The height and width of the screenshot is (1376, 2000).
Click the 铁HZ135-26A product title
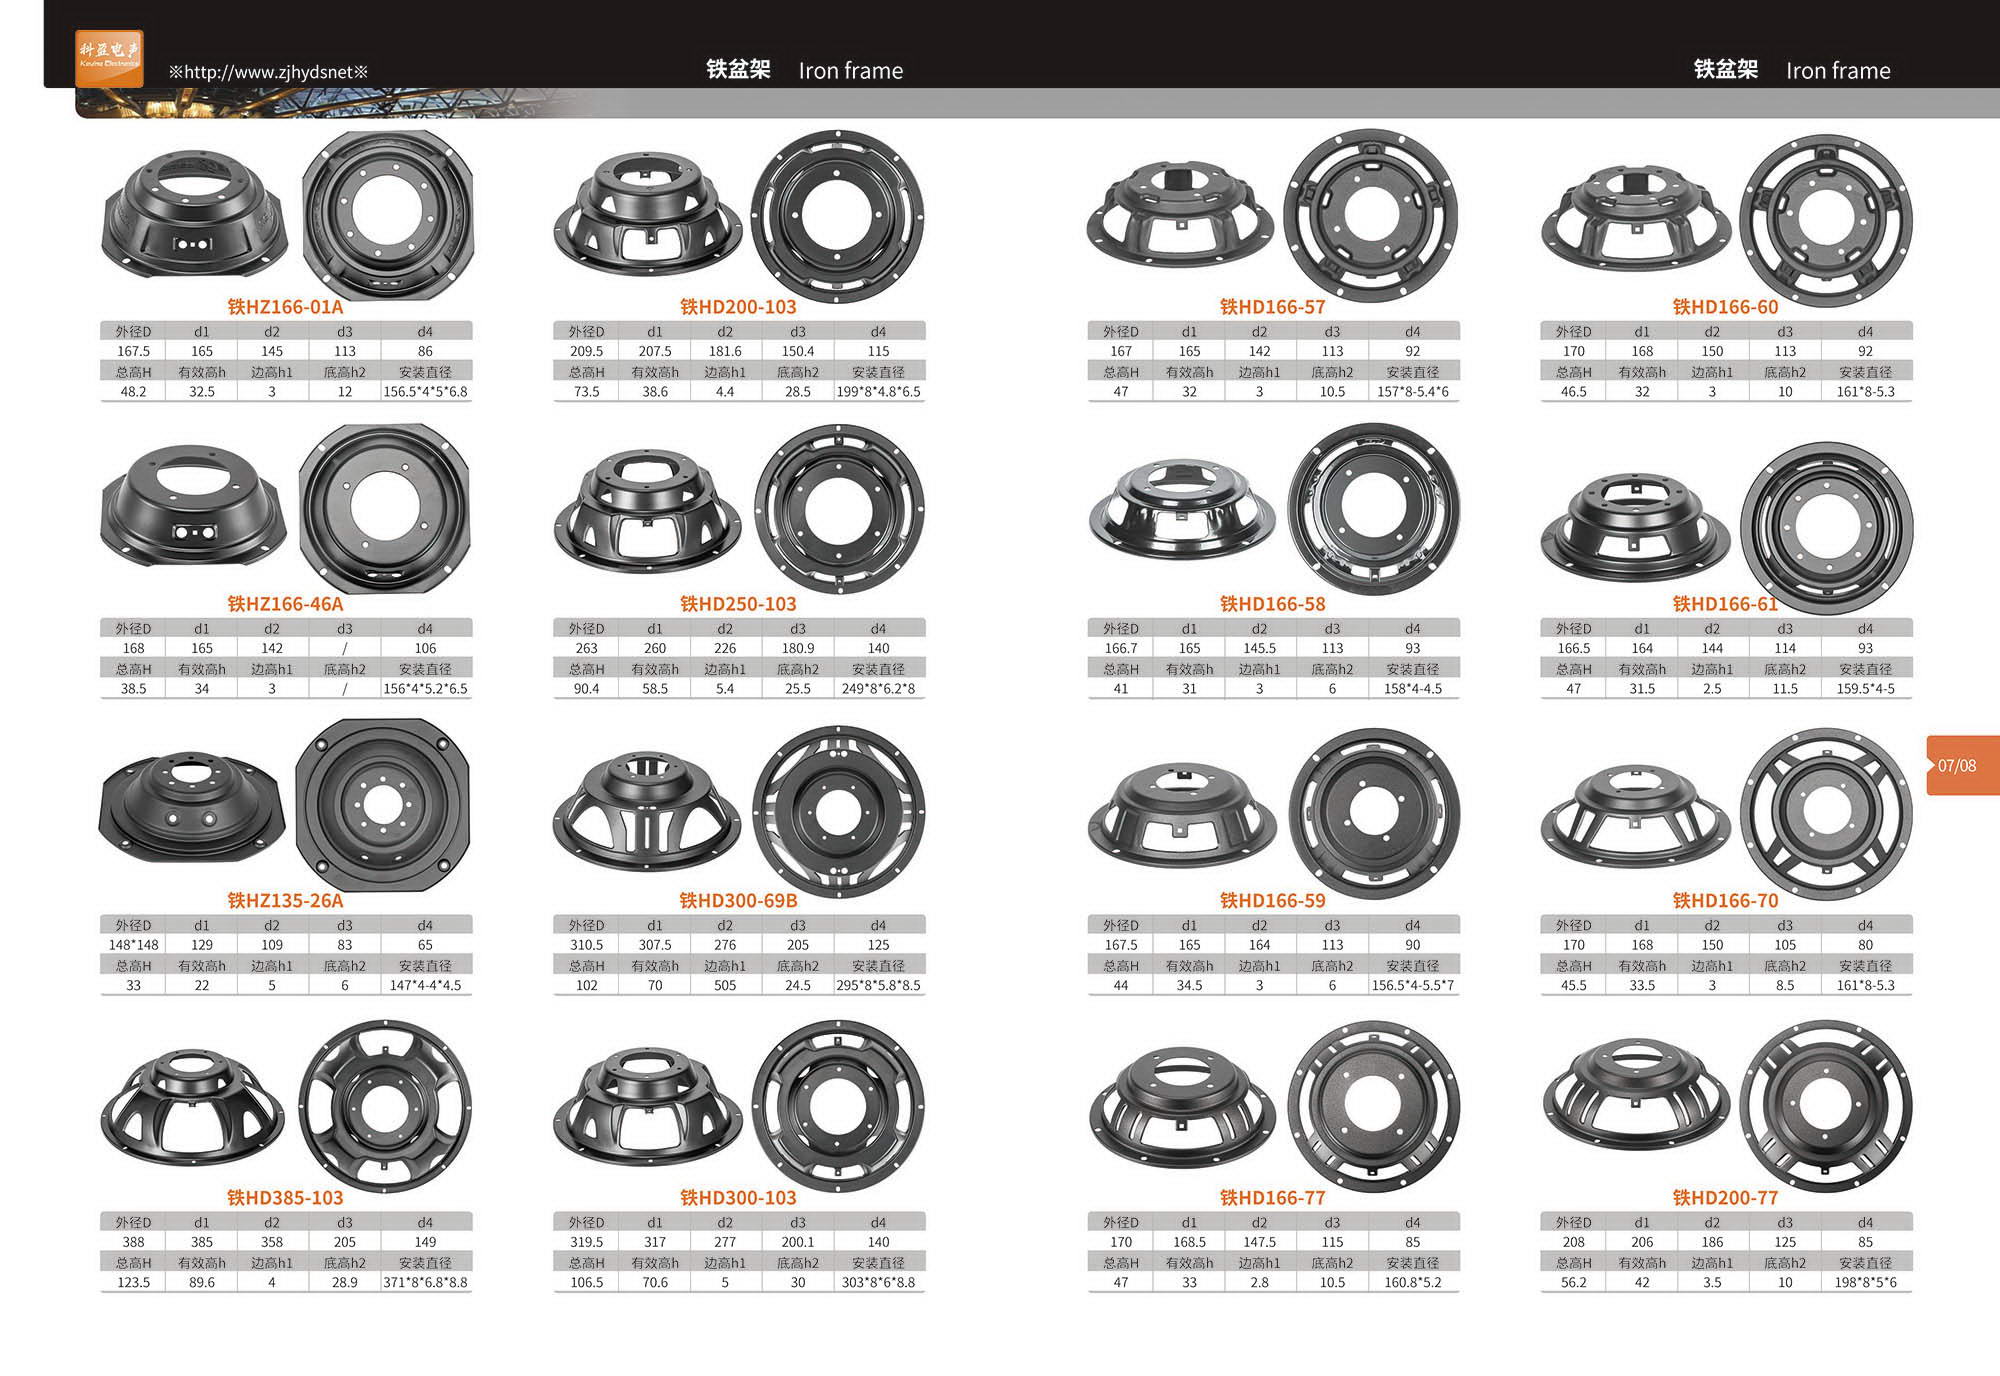pyautogui.click(x=285, y=900)
